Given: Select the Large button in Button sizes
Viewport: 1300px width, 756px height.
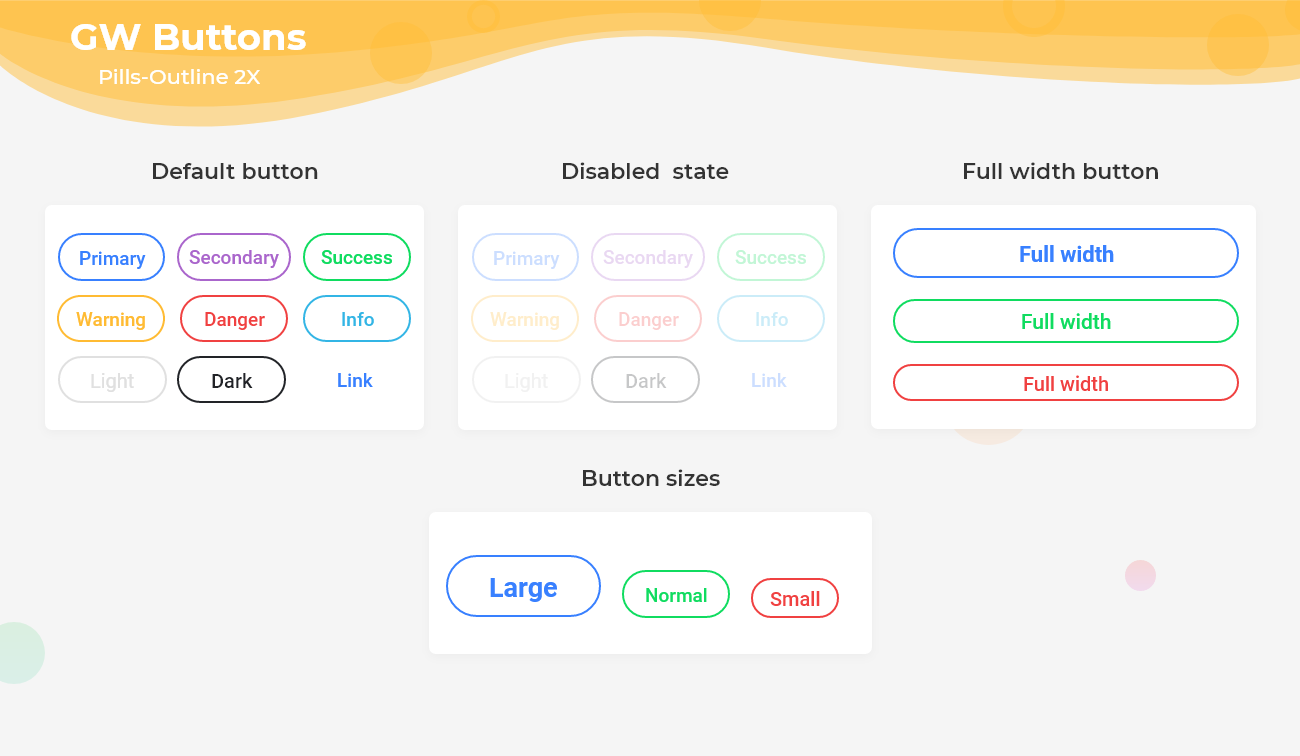Looking at the screenshot, I should pyautogui.click(x=523, y=586).
